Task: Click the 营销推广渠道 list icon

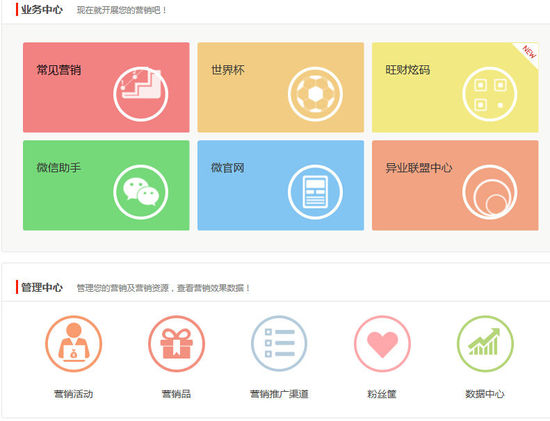Action: pyautogui.click(x=279, y=344)
